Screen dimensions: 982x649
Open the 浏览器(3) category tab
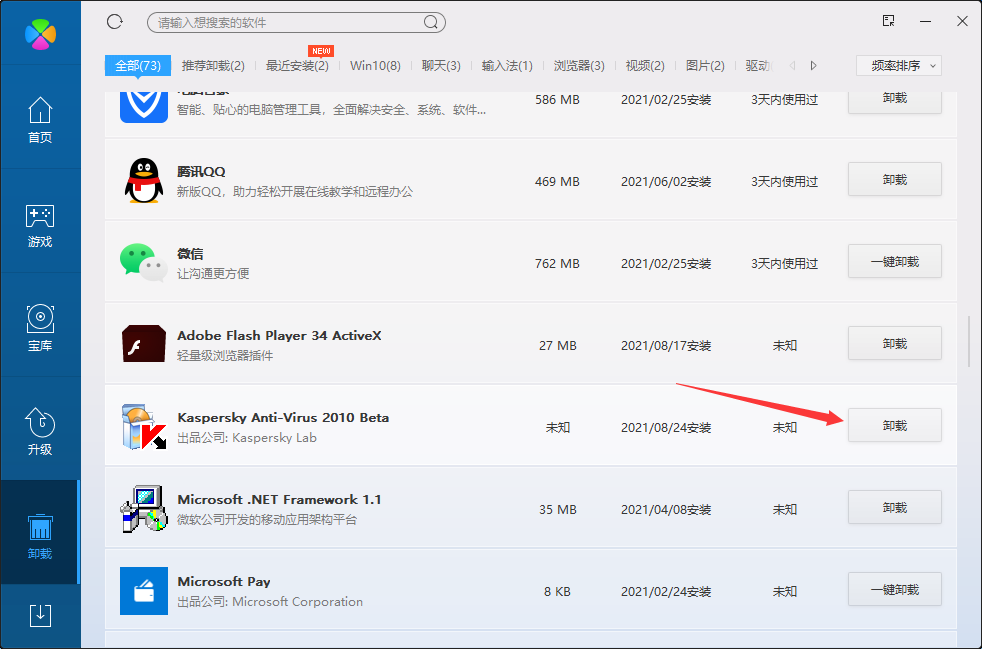[x=579, y=66]
